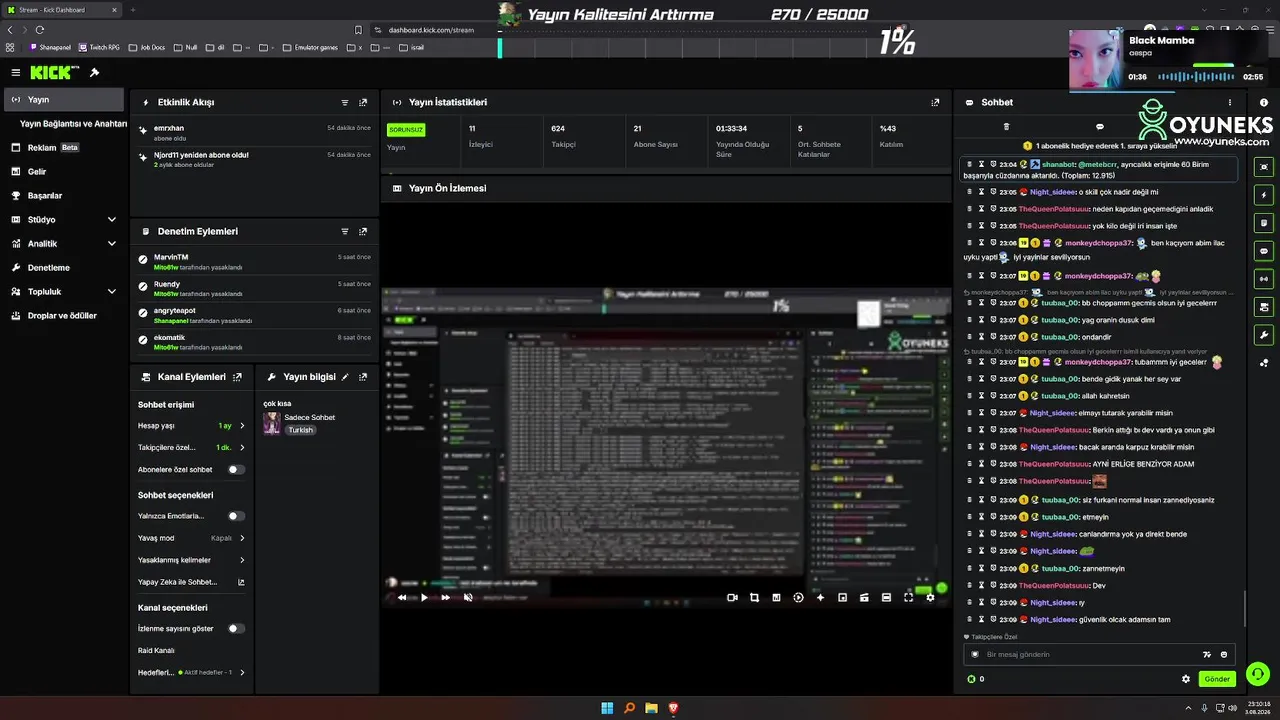Open Denetleme in the sidebar
Viewport: 1280px width, 720px height.
(63, 267)
